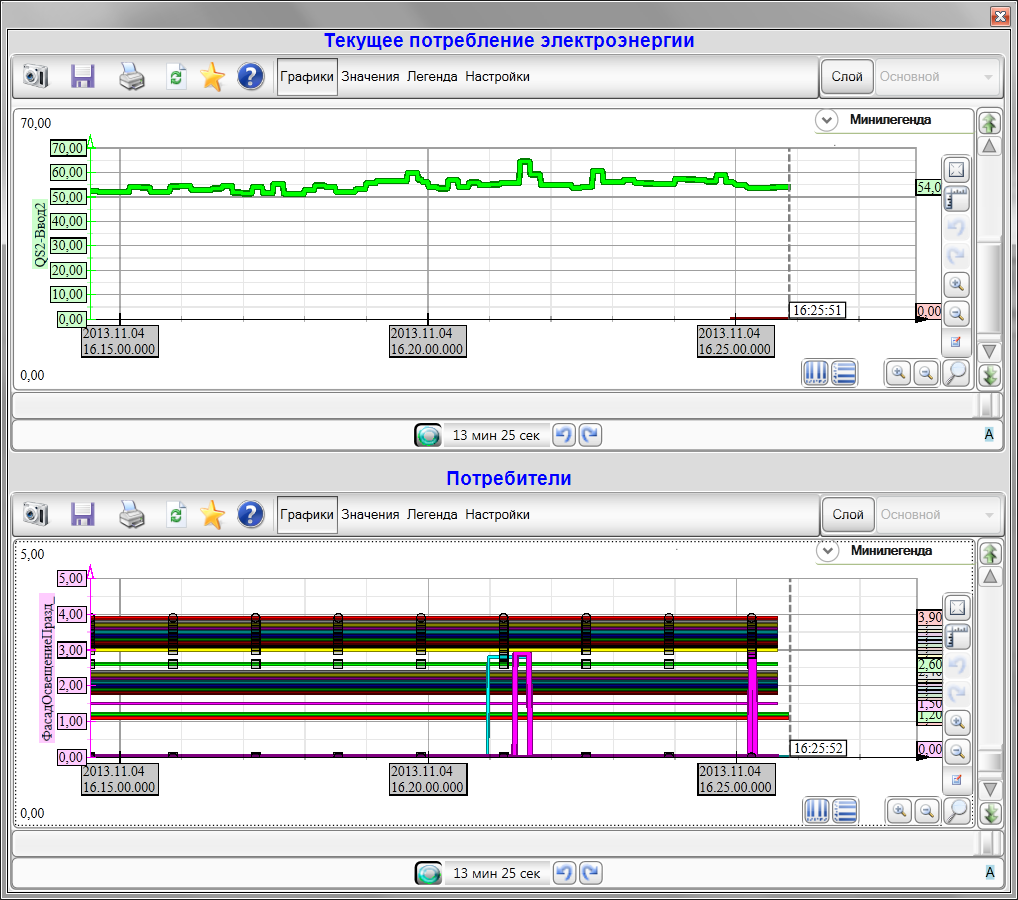Fit the top chart to full view
The image size is (1018, 900).
(956, 170)
